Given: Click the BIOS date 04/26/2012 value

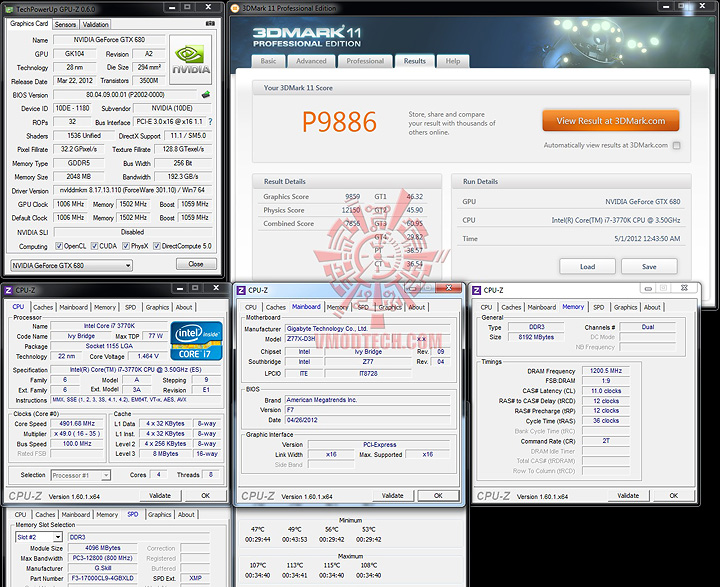Looking at the screenshot, I should coord(302,420).
